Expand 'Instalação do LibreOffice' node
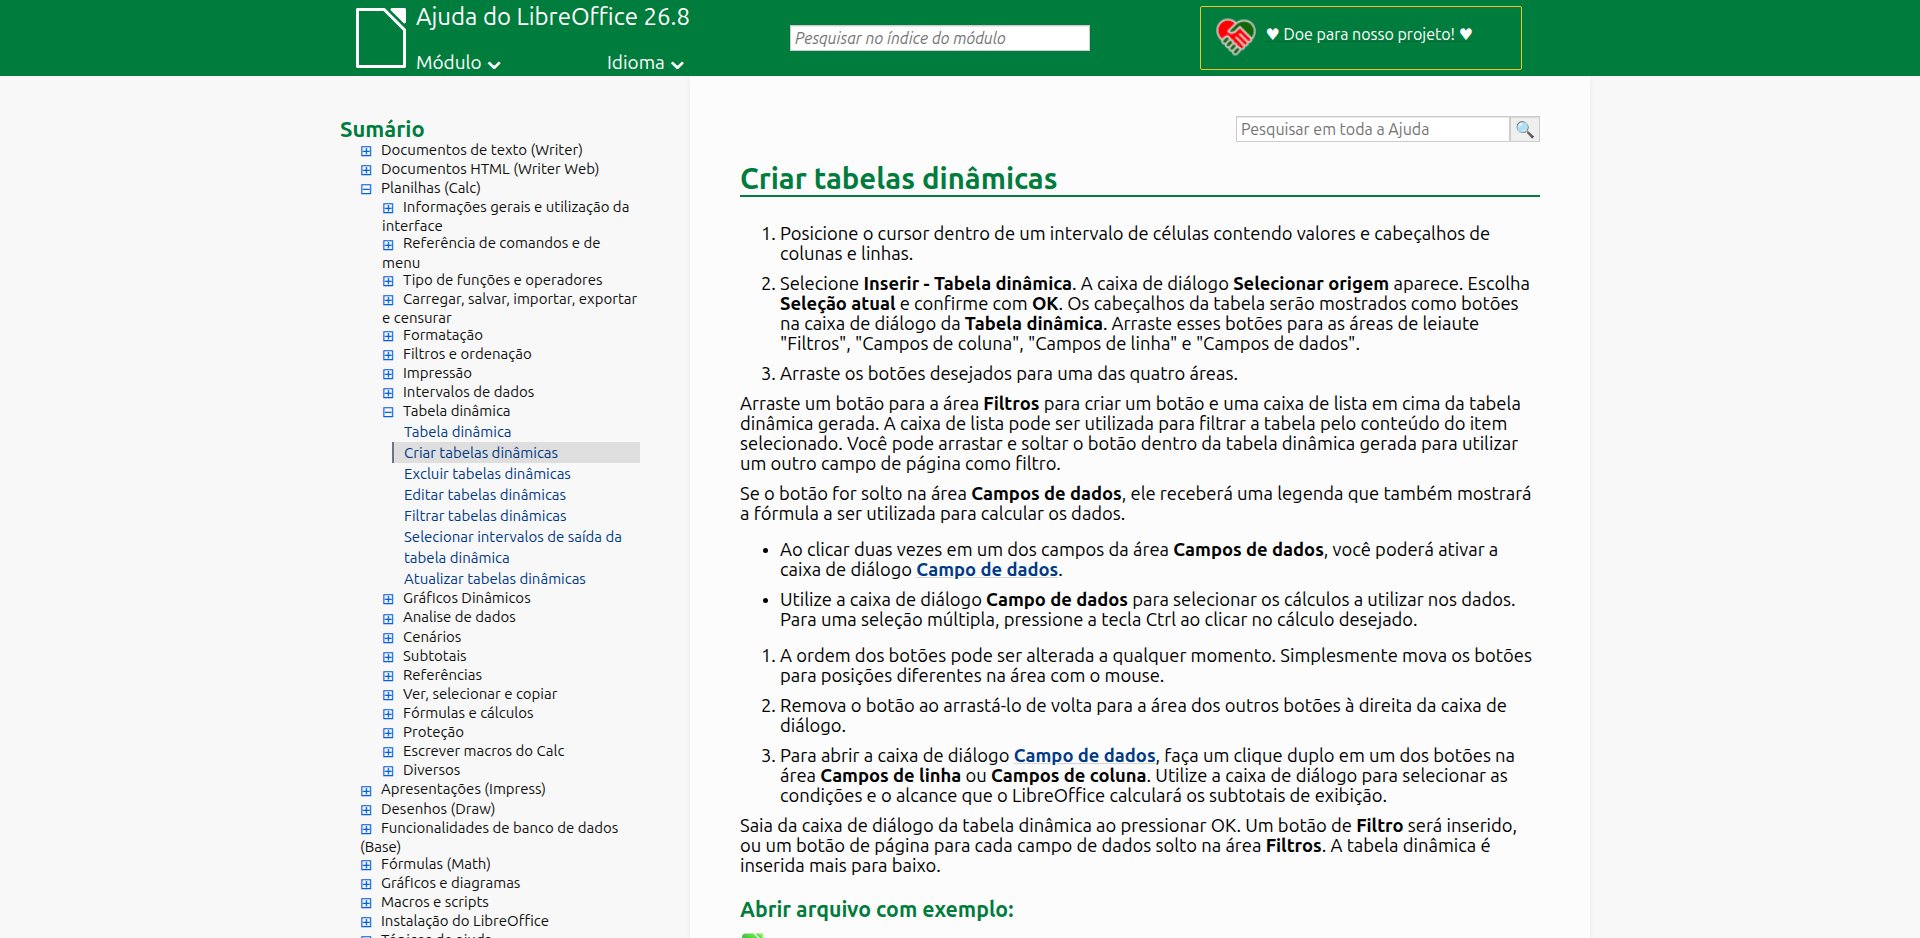This screenshot has height=938, width=1920. (366, 922)
